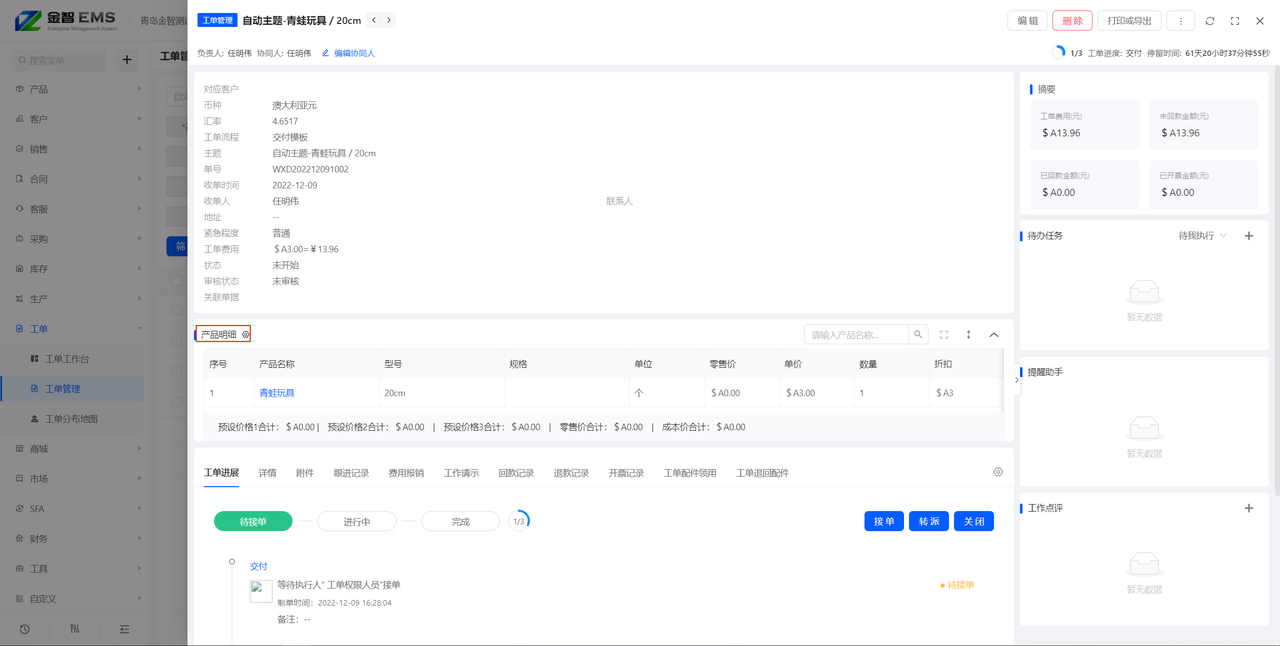Open the tab settings gear icon

pyautogui.click(x=998, y=472)
